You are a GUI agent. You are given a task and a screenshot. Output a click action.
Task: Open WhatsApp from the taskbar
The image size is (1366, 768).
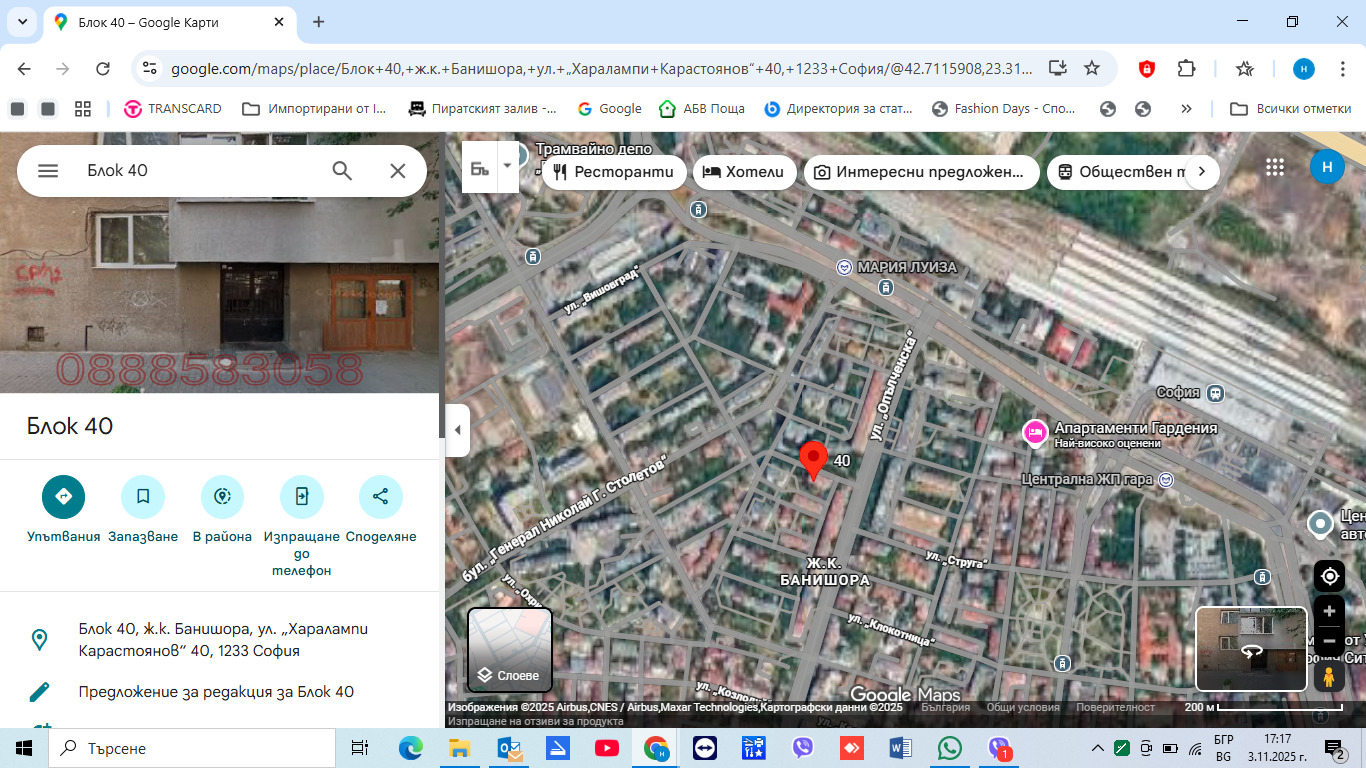pos(949,748)
